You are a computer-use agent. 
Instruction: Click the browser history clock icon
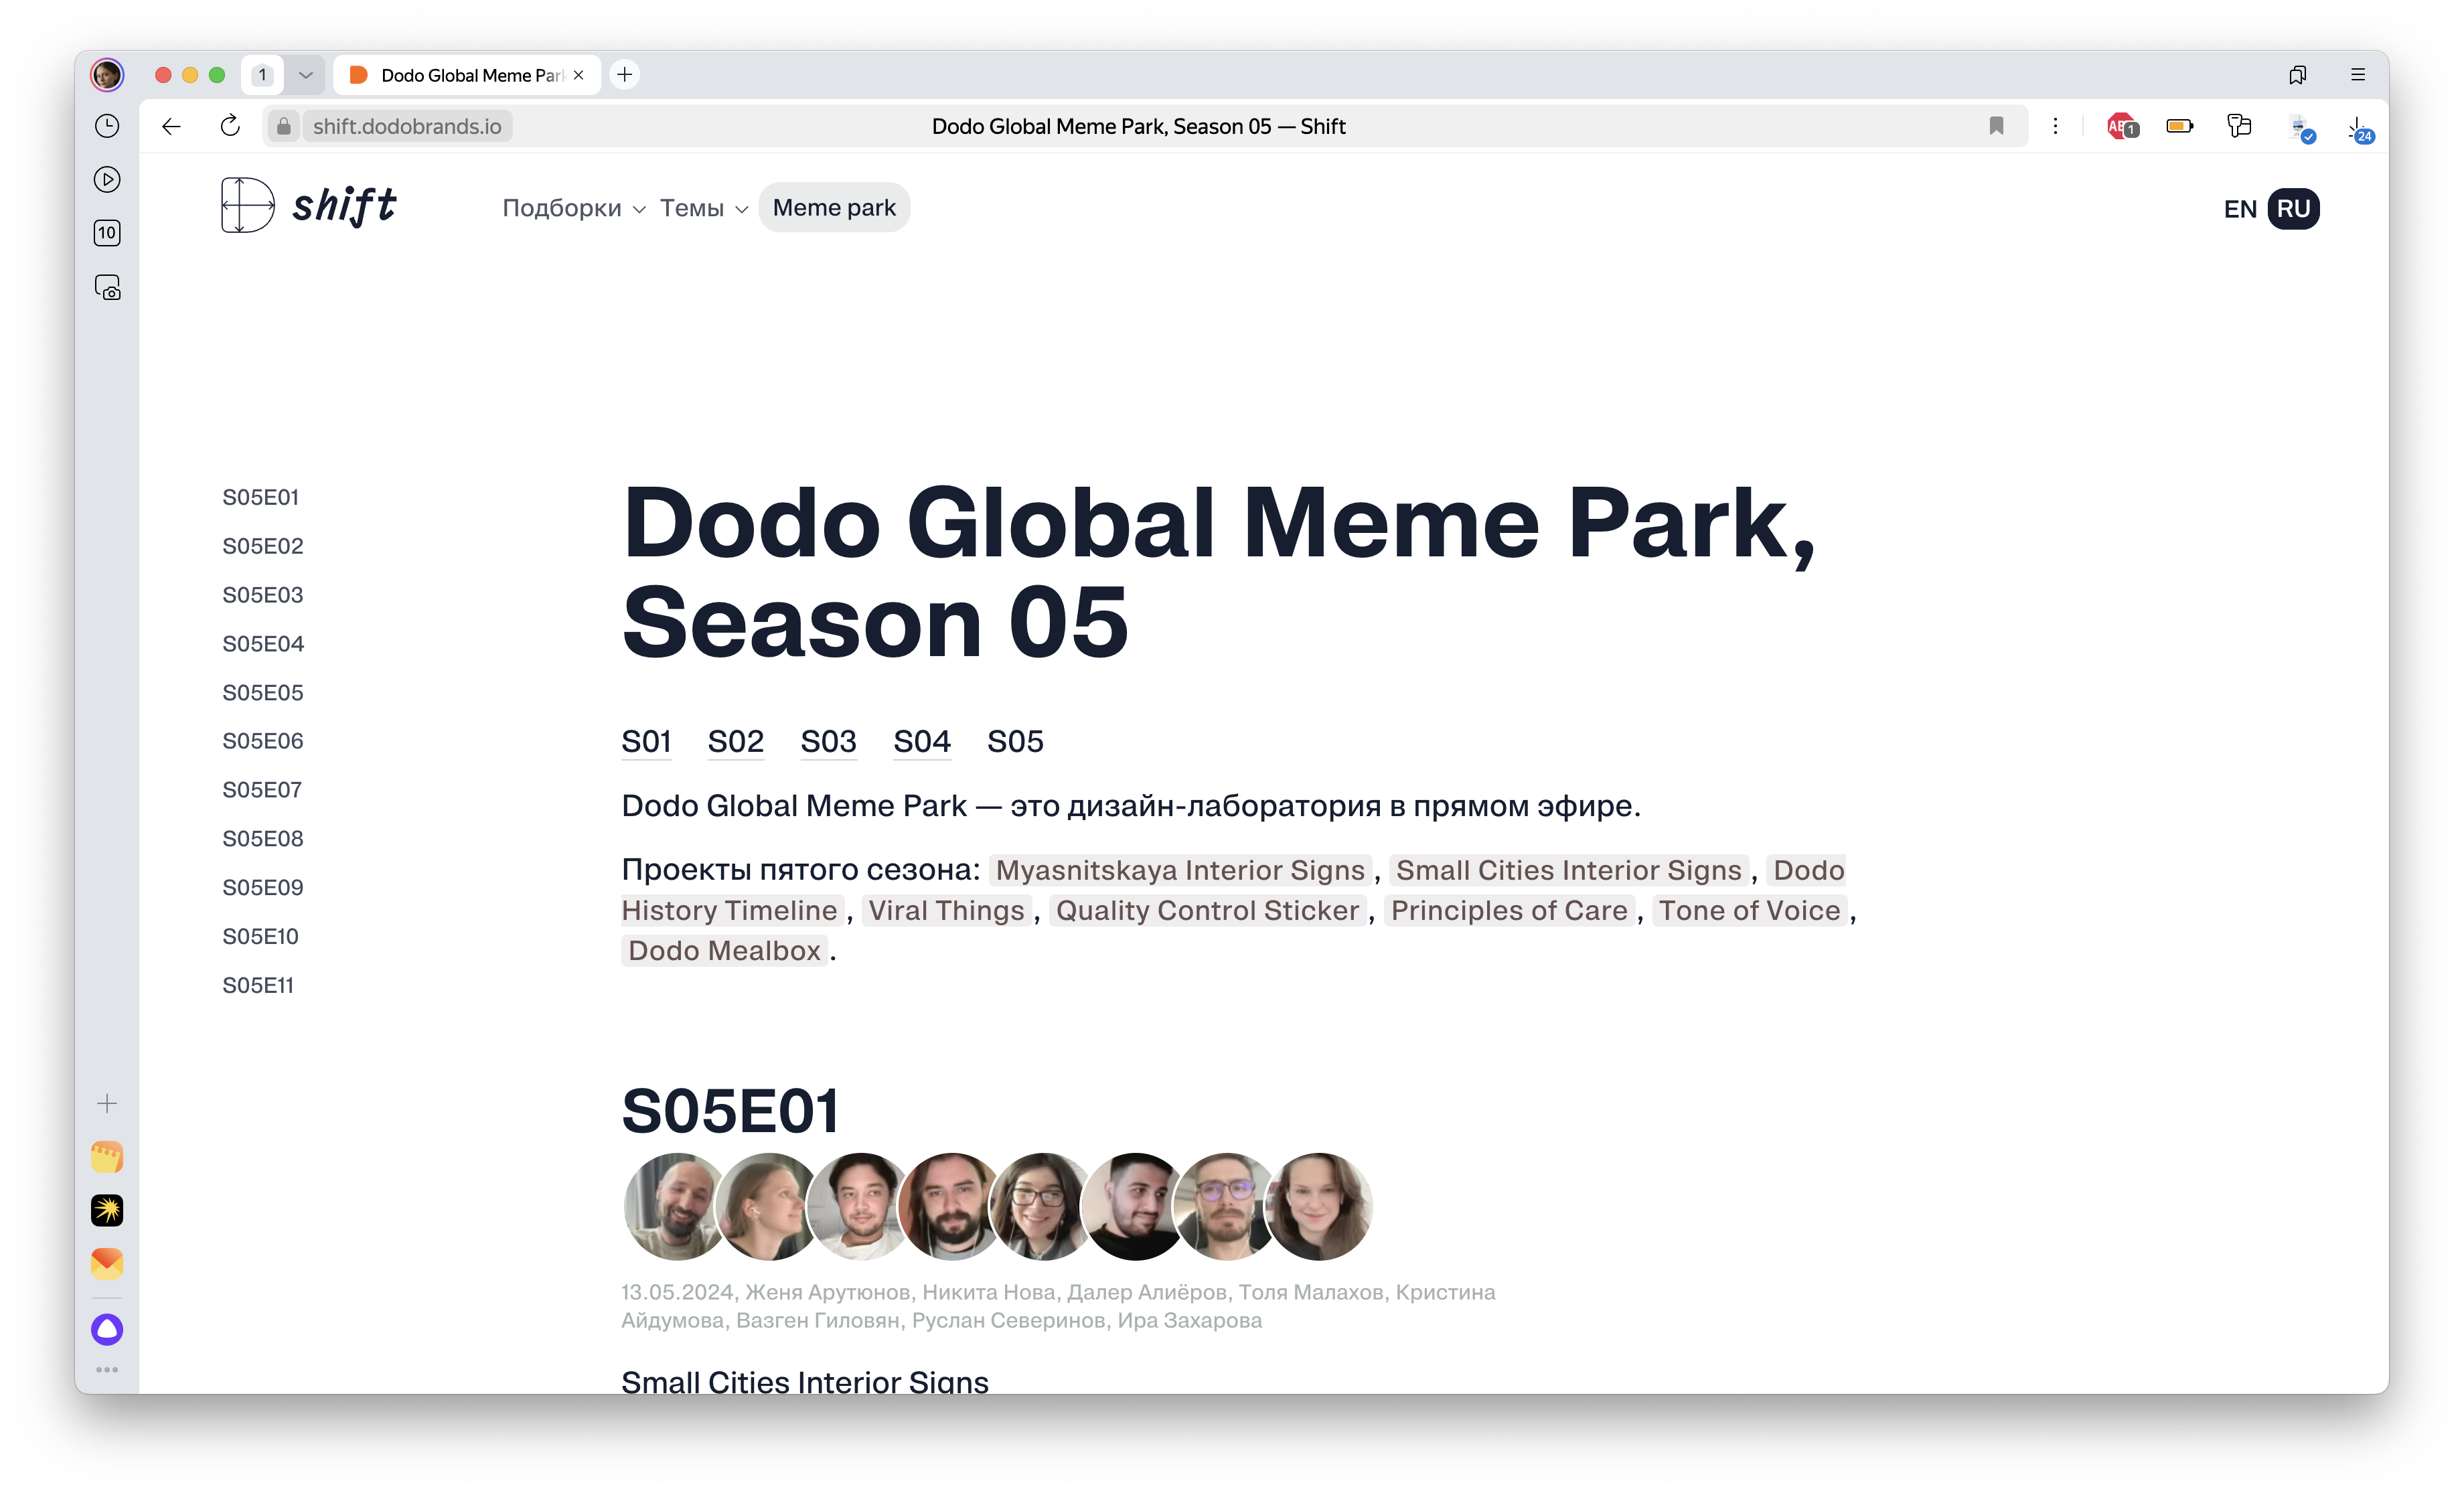[107, 126]
